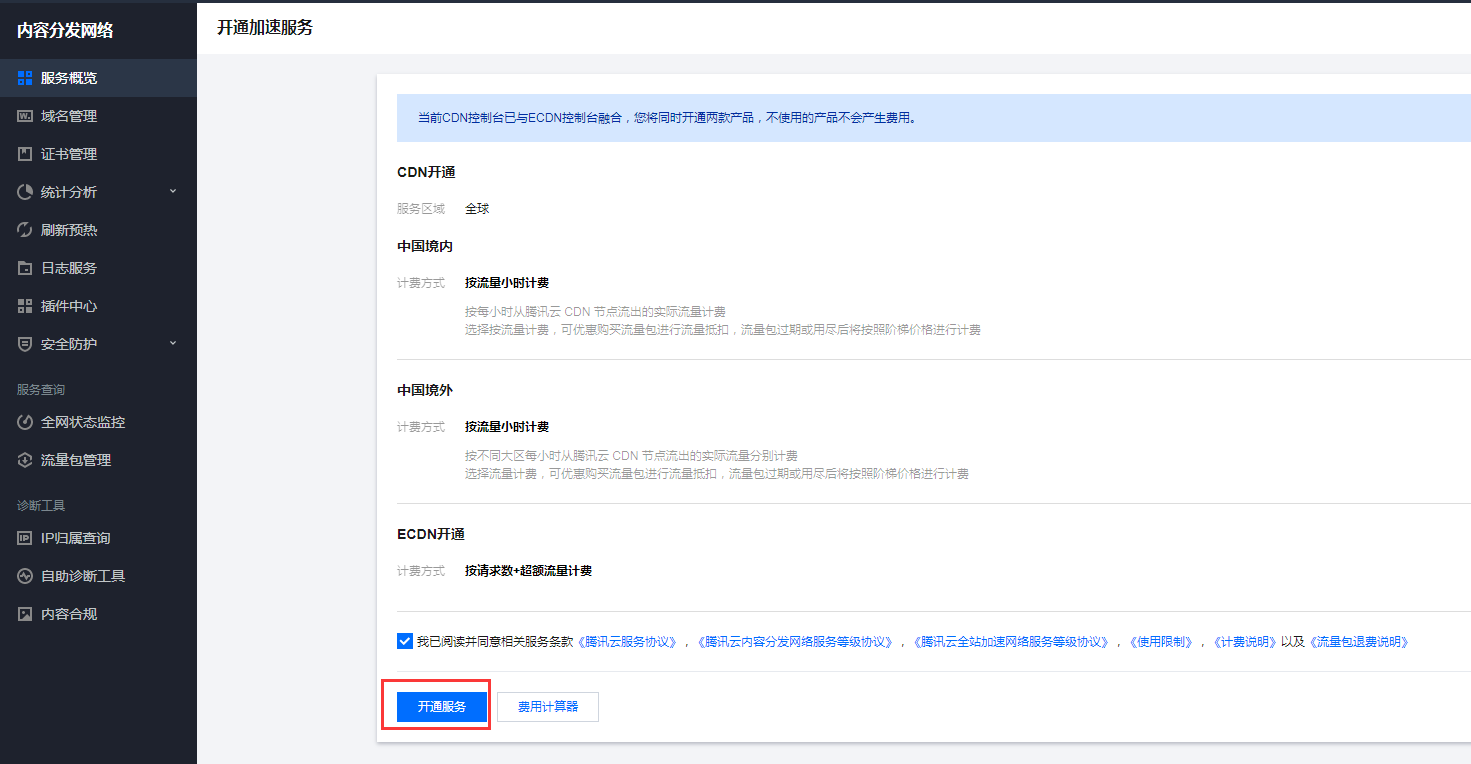Expand the 统计分析 submenu arrow
Image resolution: width=1471 pixels, height=764 pixels.
click(172, 192)
